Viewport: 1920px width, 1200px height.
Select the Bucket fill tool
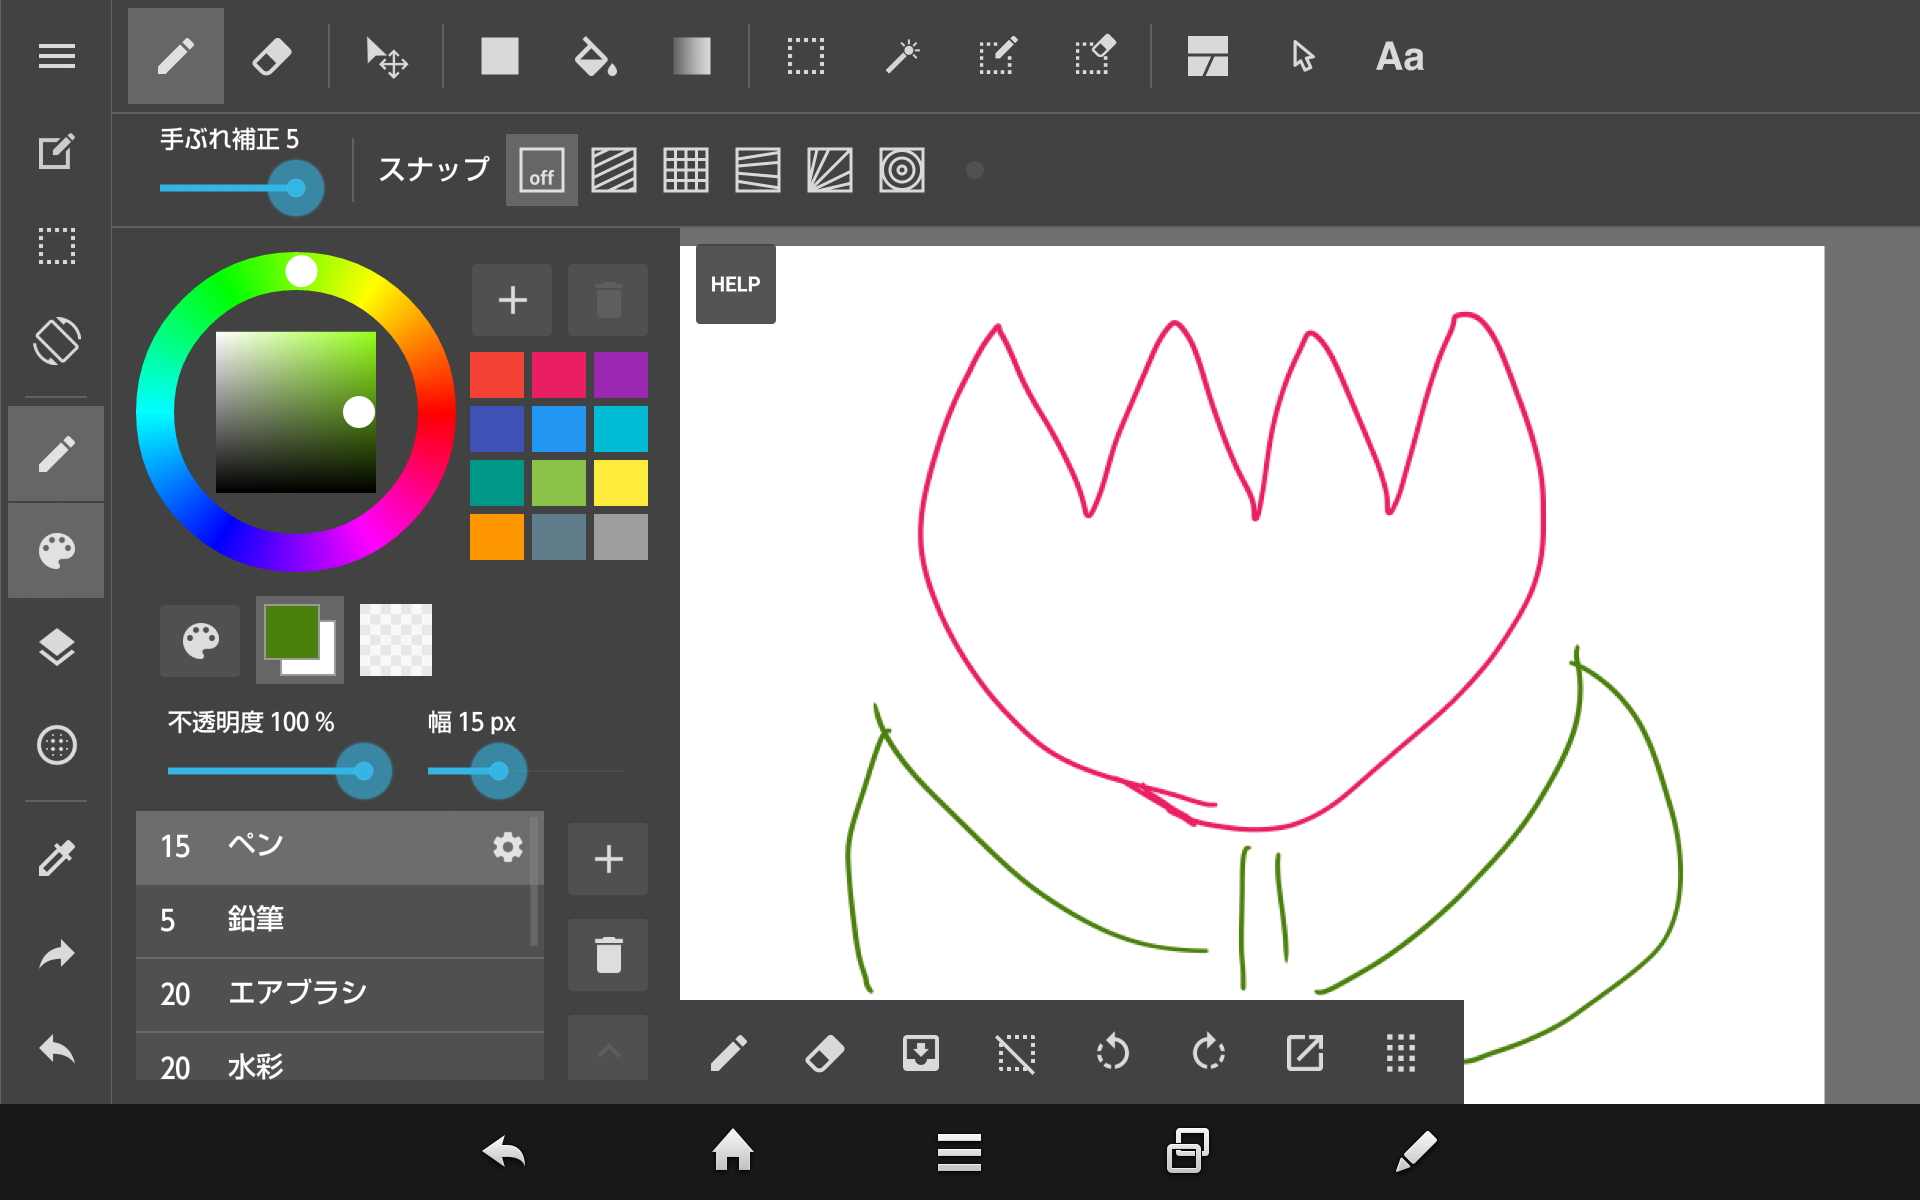point(595,56)
